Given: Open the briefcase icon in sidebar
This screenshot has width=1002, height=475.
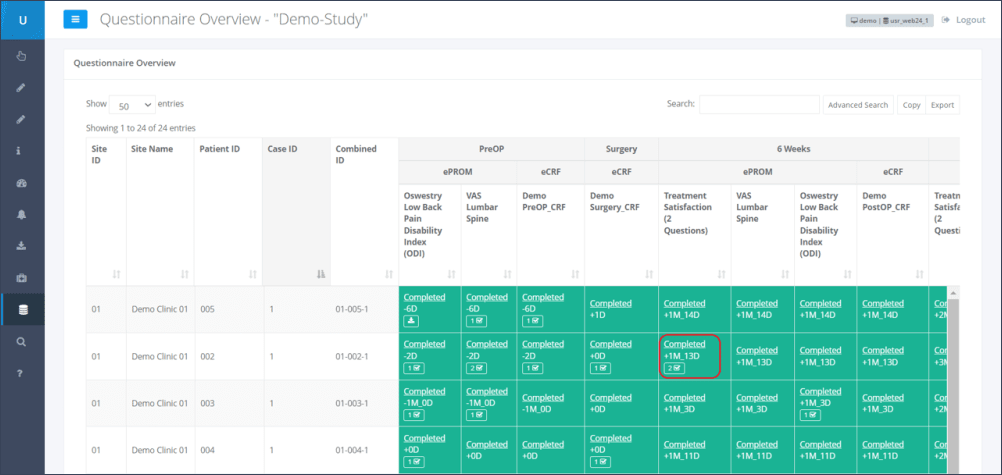Looking at the screenshot, I should pyautogui.click(x=22, y=277).
